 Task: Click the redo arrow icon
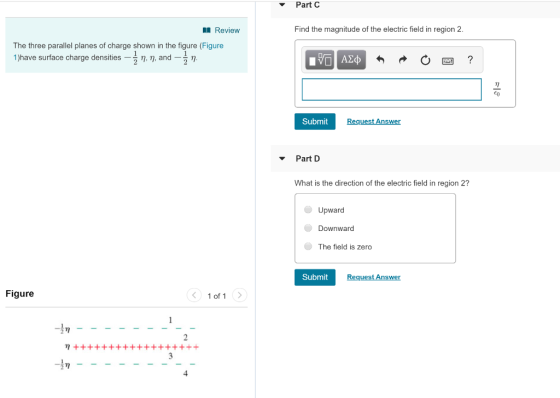403,60
